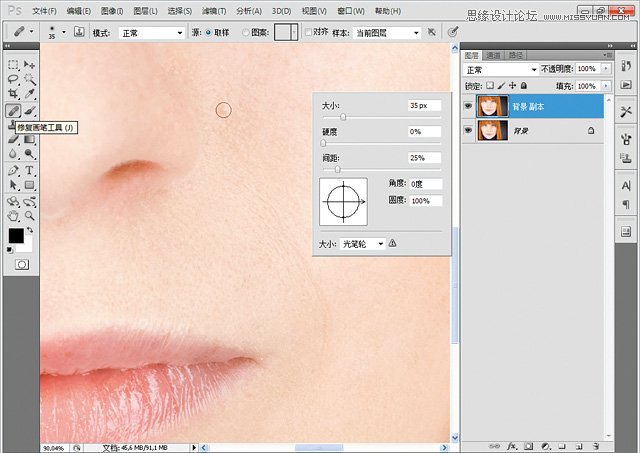The height and width of the screenshot is (453, 640).
Task: Select the Healing Brush tool
Action: [13, 111]
